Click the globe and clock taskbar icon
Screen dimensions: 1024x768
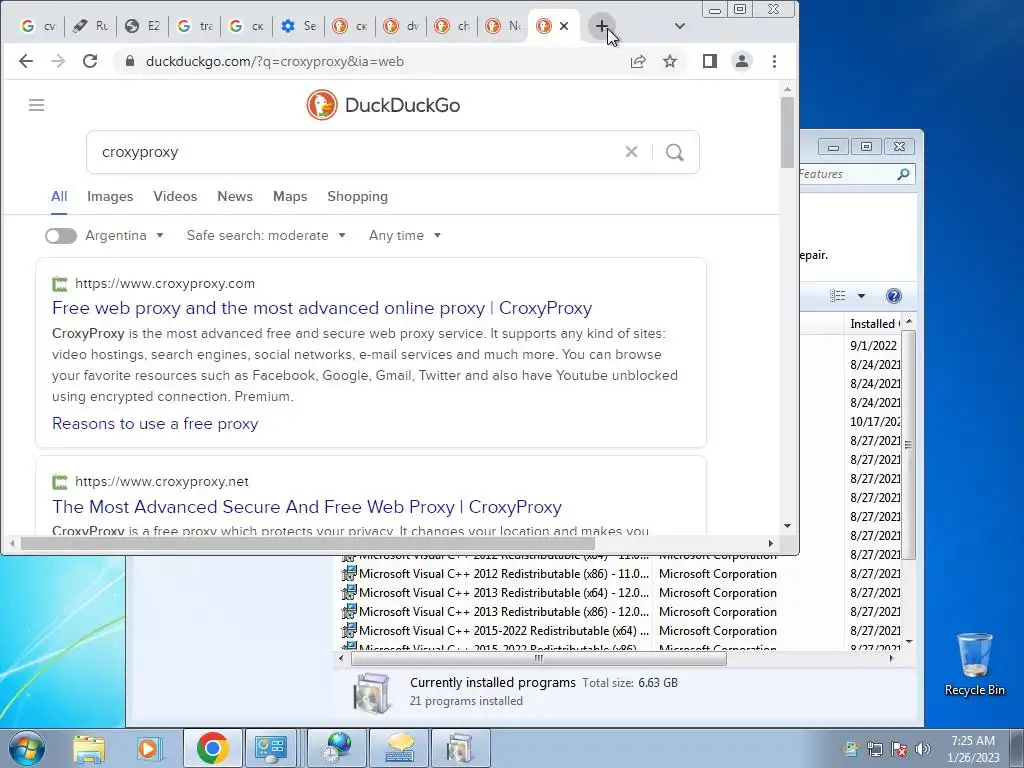point(336,748)
